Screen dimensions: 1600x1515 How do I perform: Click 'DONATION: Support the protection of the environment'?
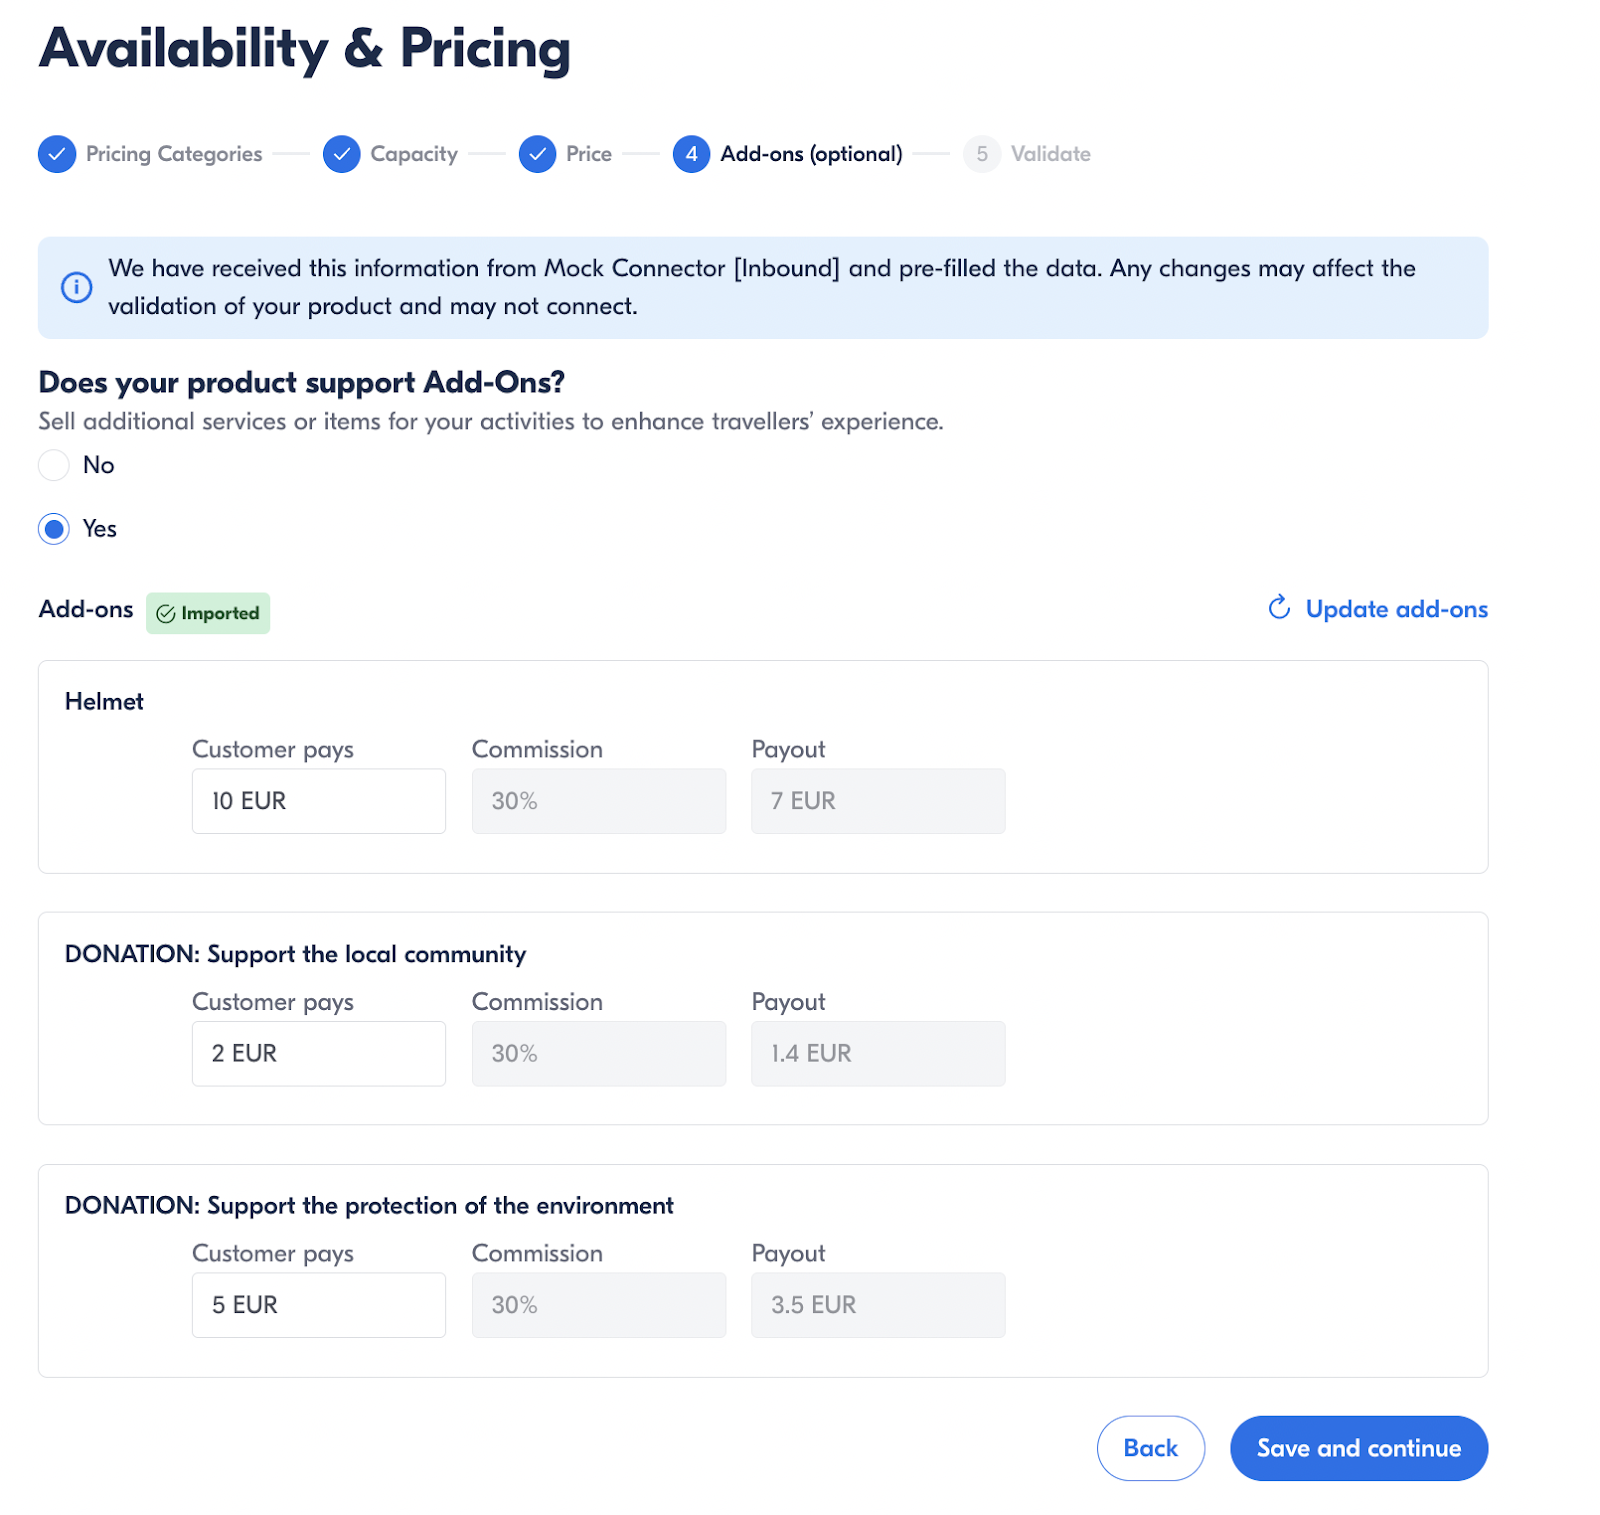[x=369, y=1206]
